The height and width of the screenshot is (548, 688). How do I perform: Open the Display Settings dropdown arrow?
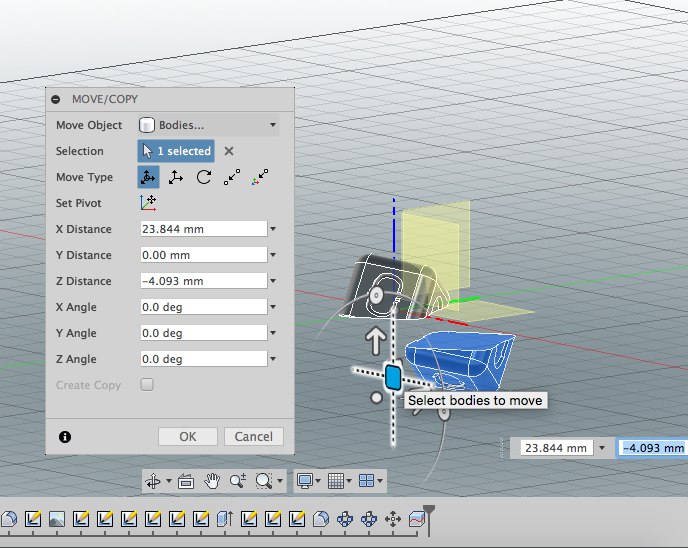(318, 481)
